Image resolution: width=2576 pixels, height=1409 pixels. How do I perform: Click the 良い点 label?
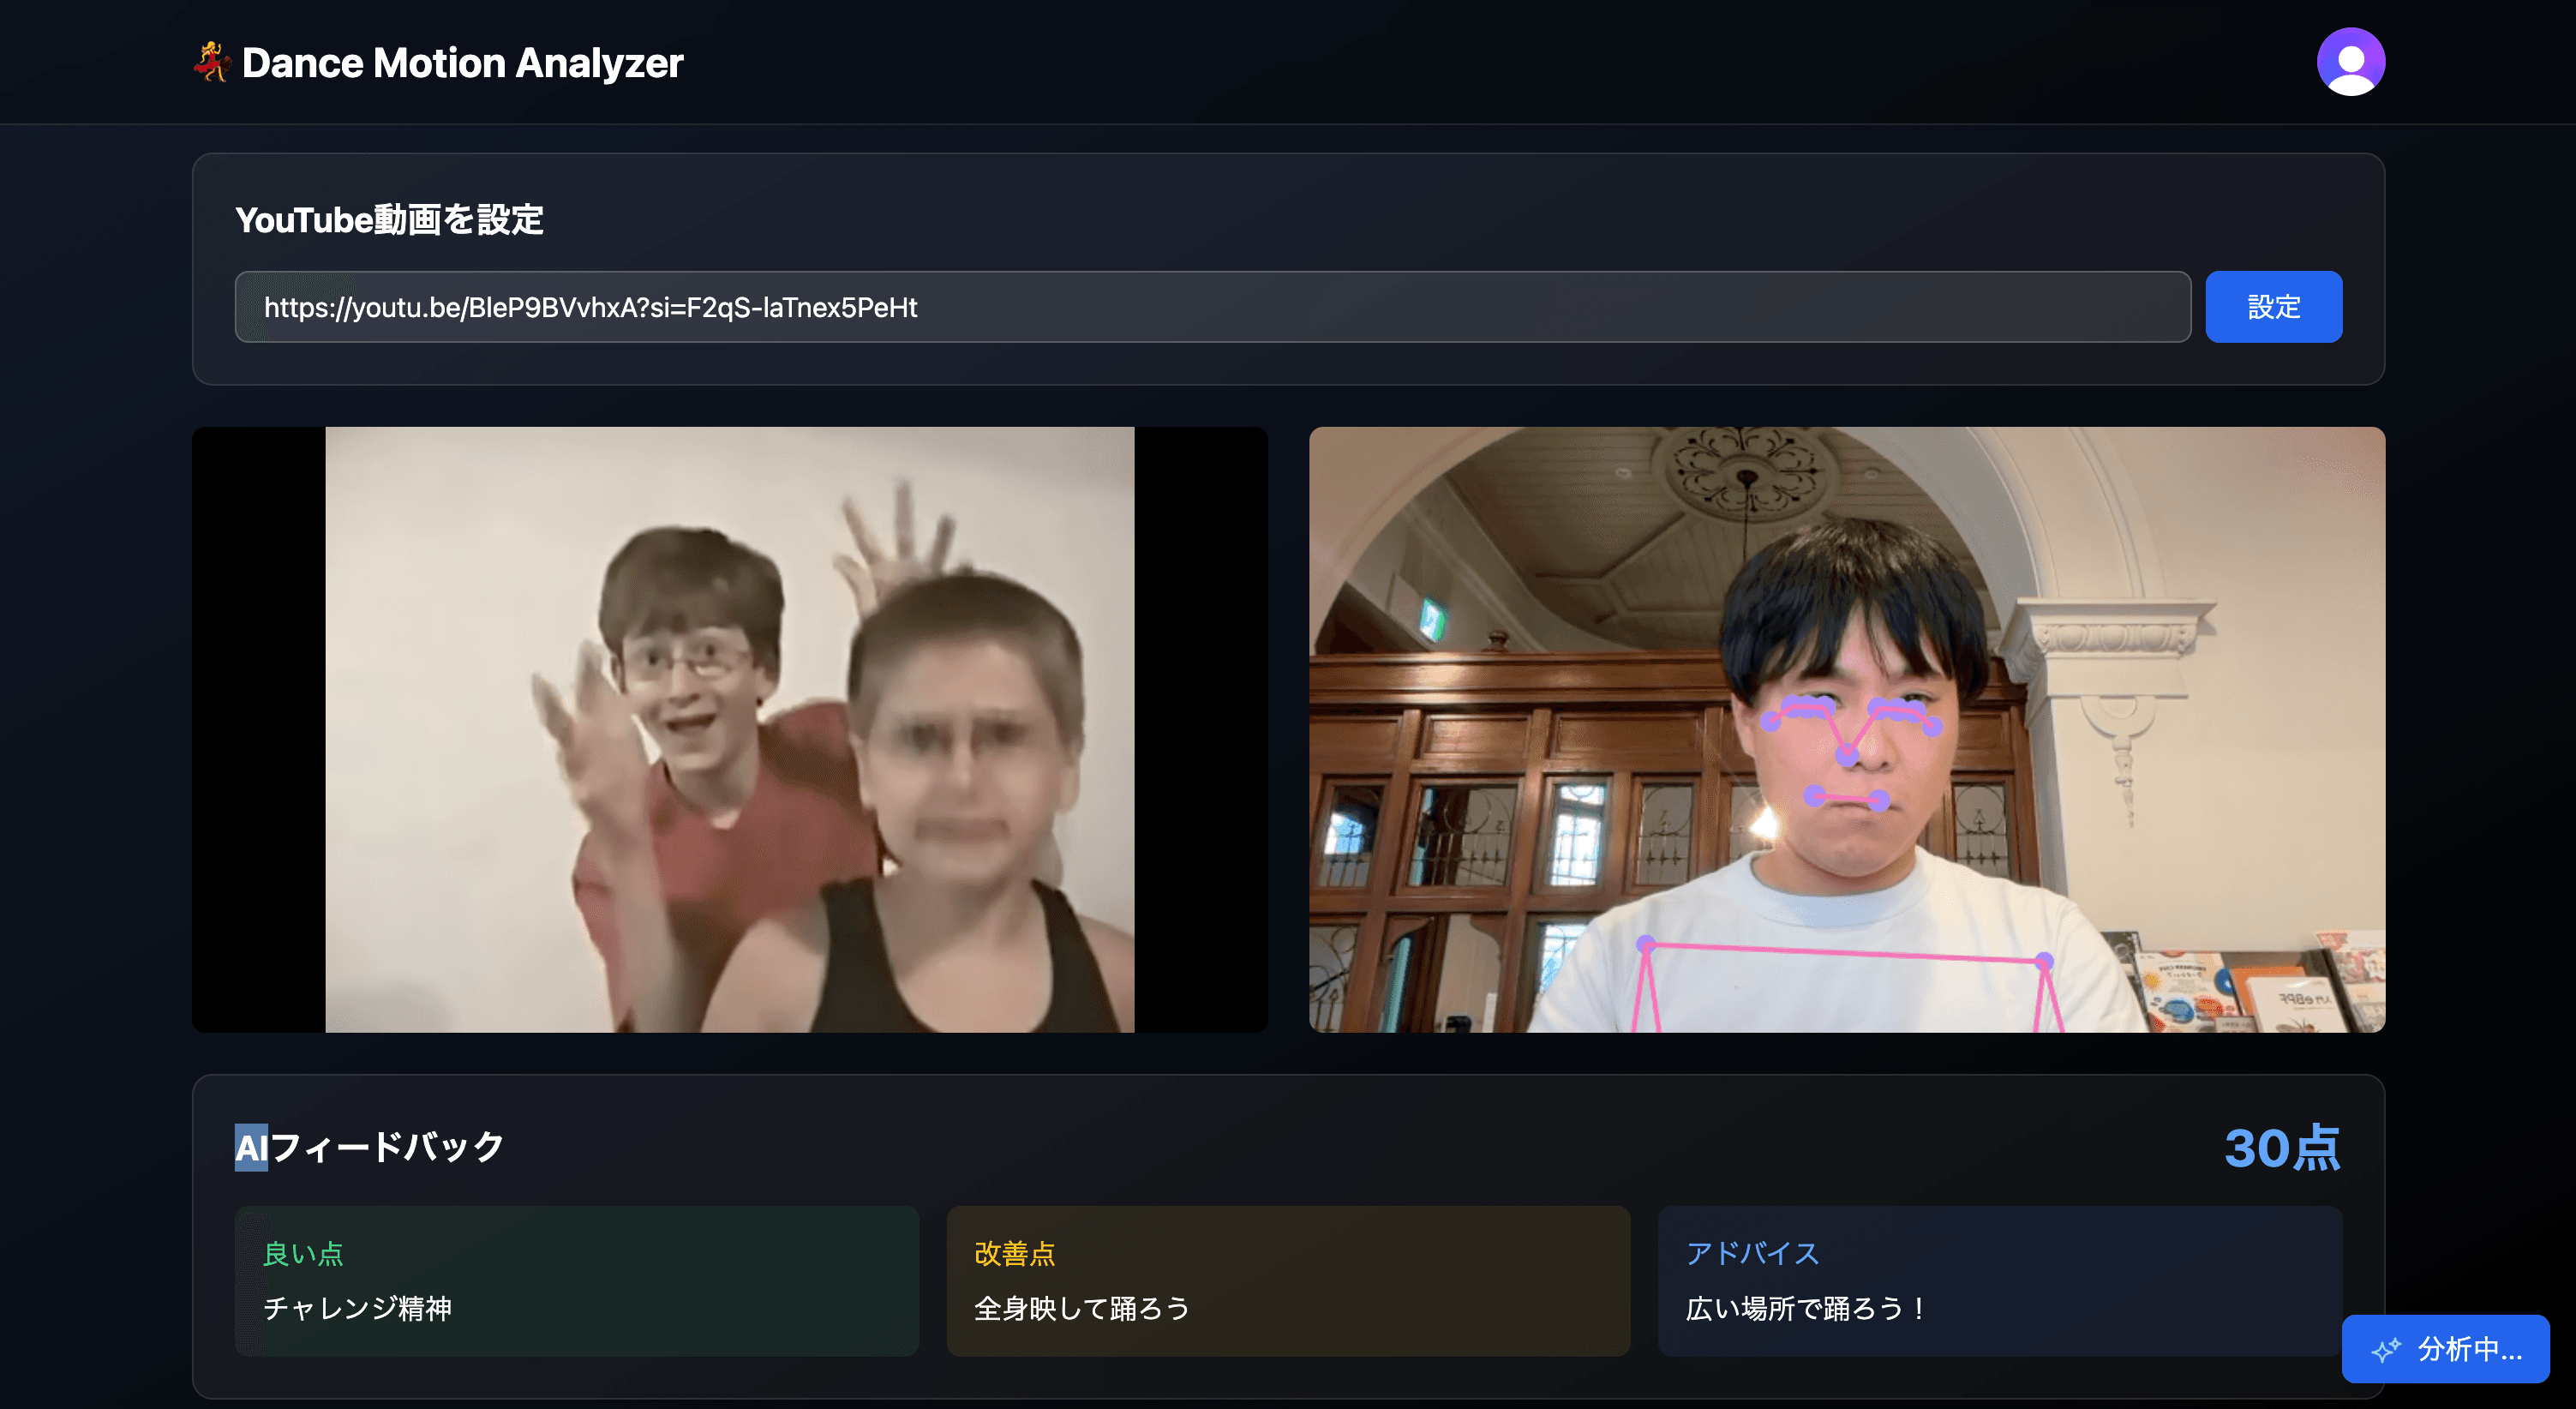click(303, 1253)
